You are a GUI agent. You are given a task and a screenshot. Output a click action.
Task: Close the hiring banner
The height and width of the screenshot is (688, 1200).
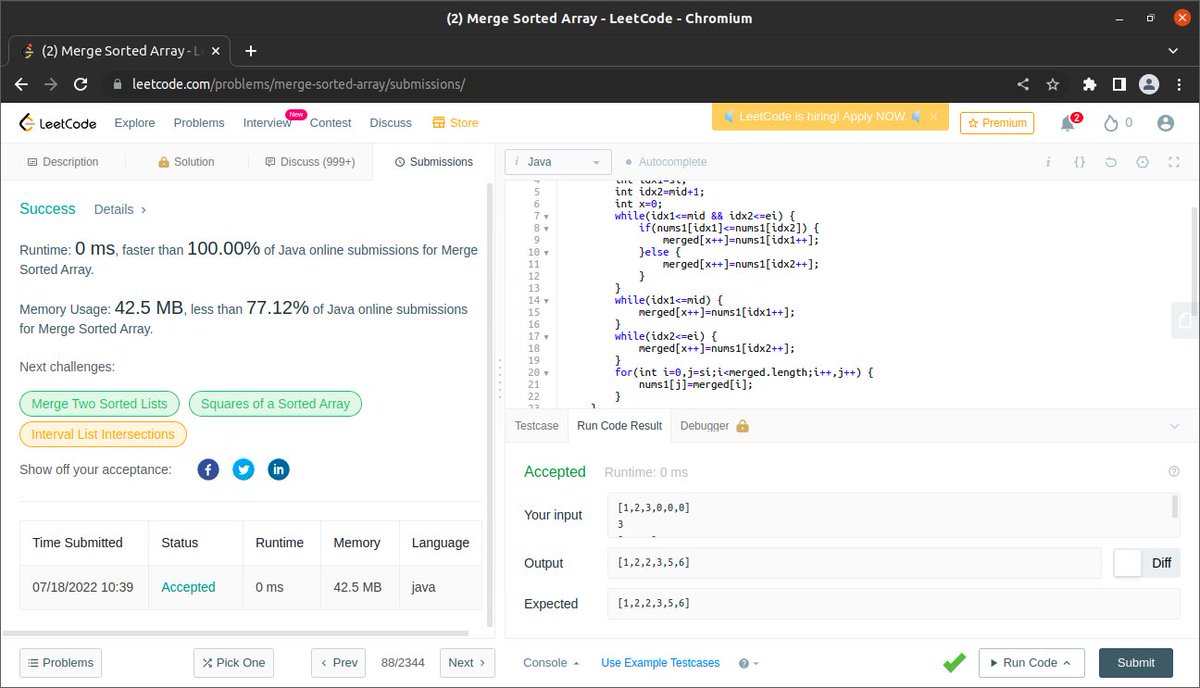934,117
